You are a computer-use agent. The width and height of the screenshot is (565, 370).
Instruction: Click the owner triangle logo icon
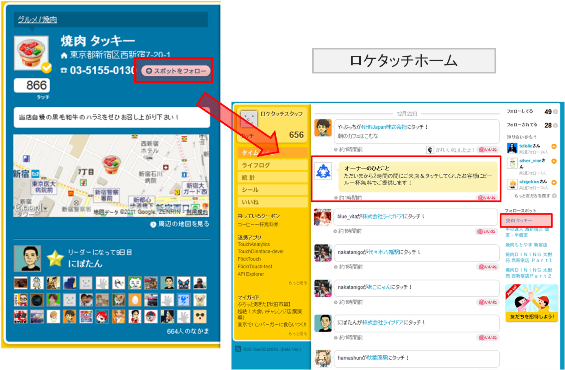[323, 171]
